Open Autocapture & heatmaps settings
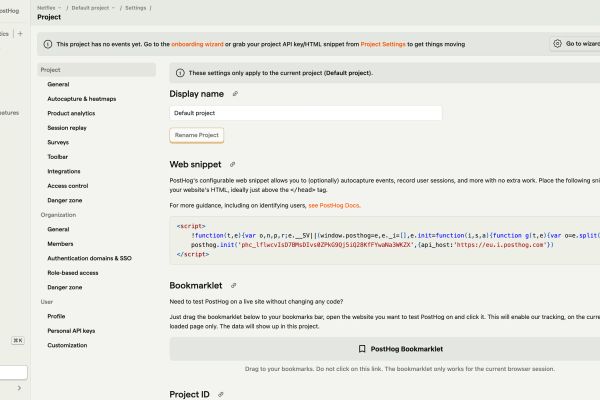This screenshot has height=400, width=600. click(82, 99)
